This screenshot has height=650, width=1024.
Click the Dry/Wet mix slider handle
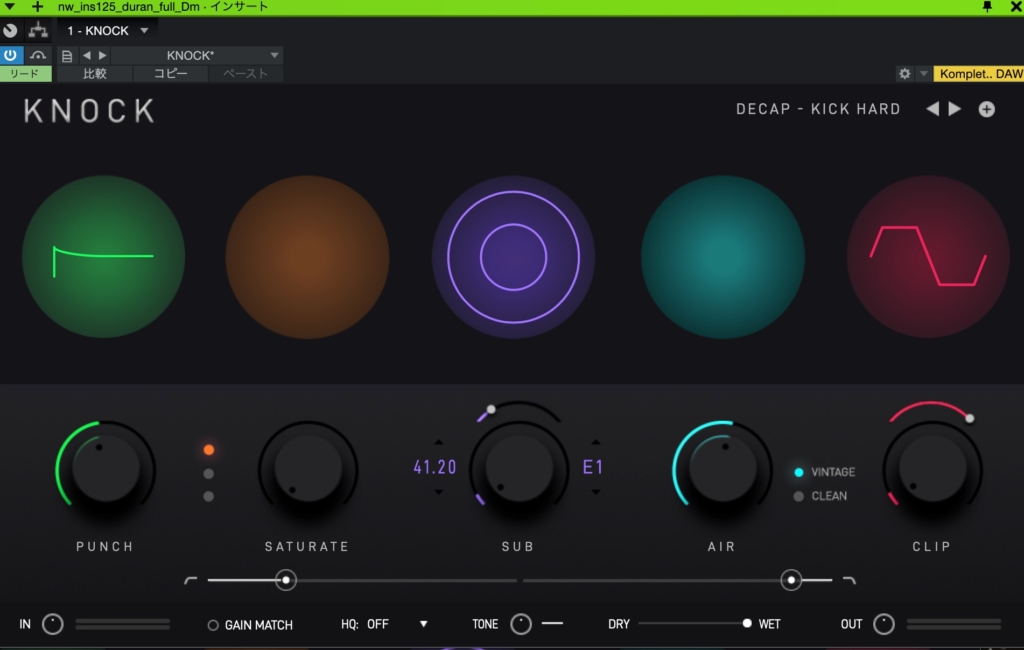point(747,624)
